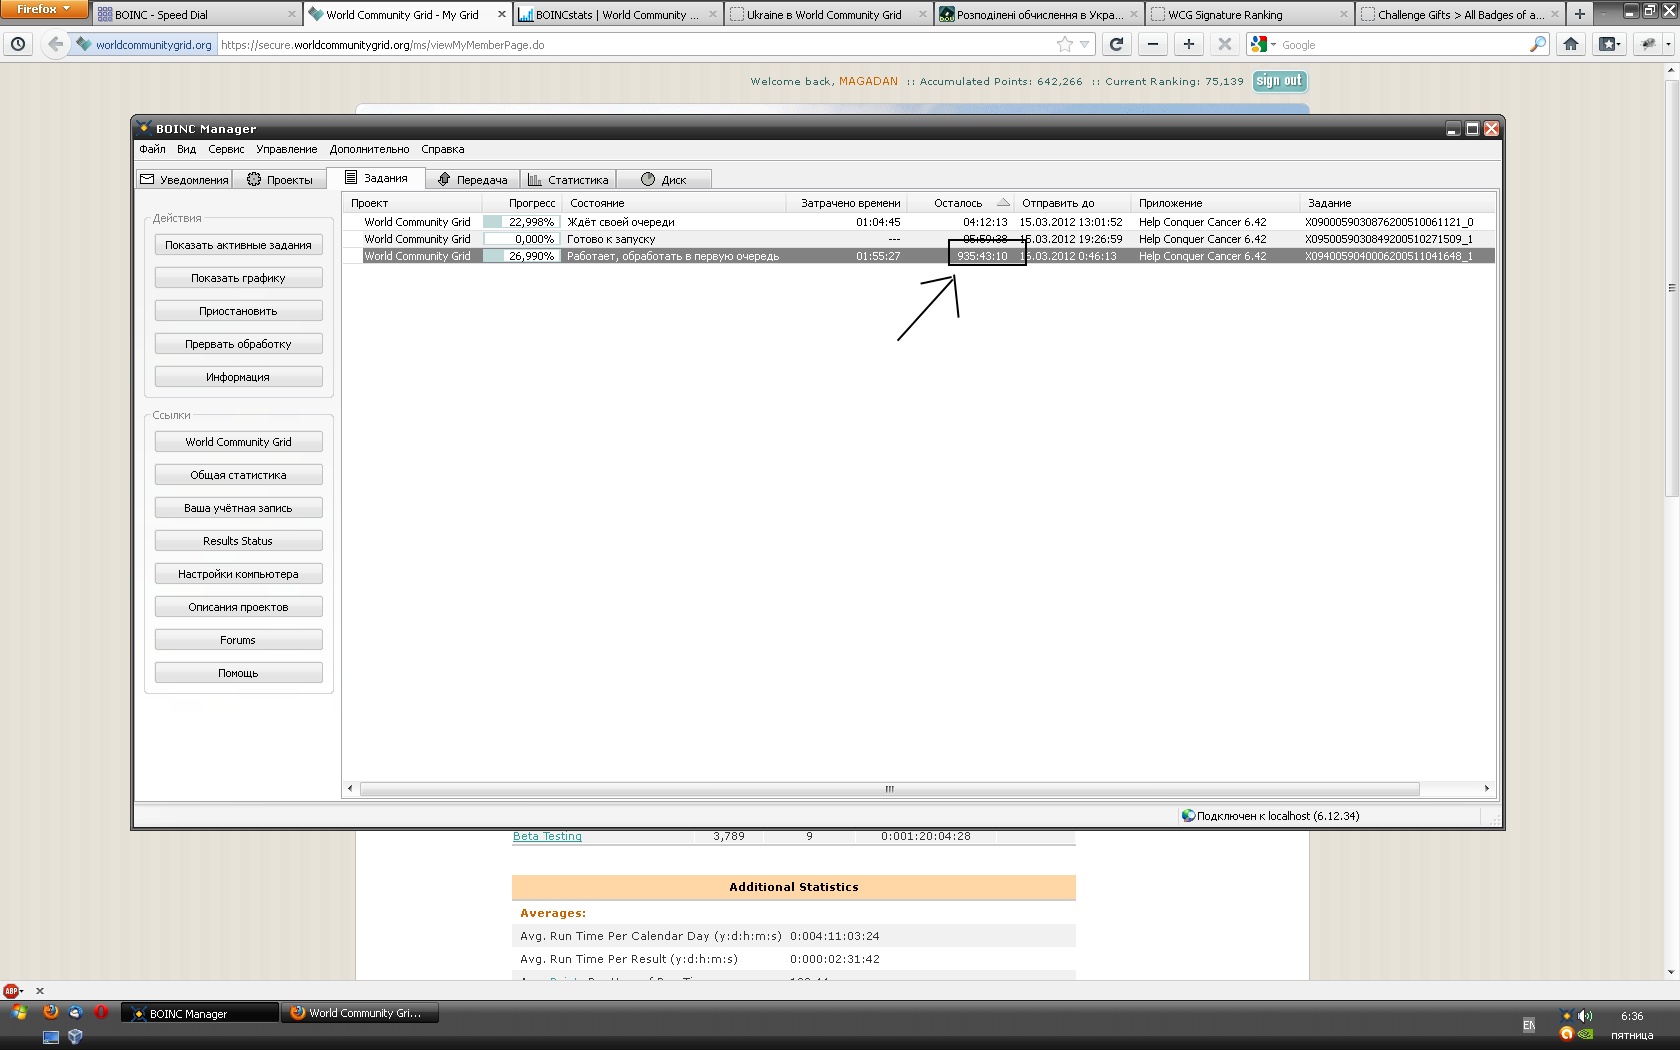Image resolution: width=1680 pixels, height=1050 pixels.
Task: Sort by Задание column header
Action: point(1398,203)
